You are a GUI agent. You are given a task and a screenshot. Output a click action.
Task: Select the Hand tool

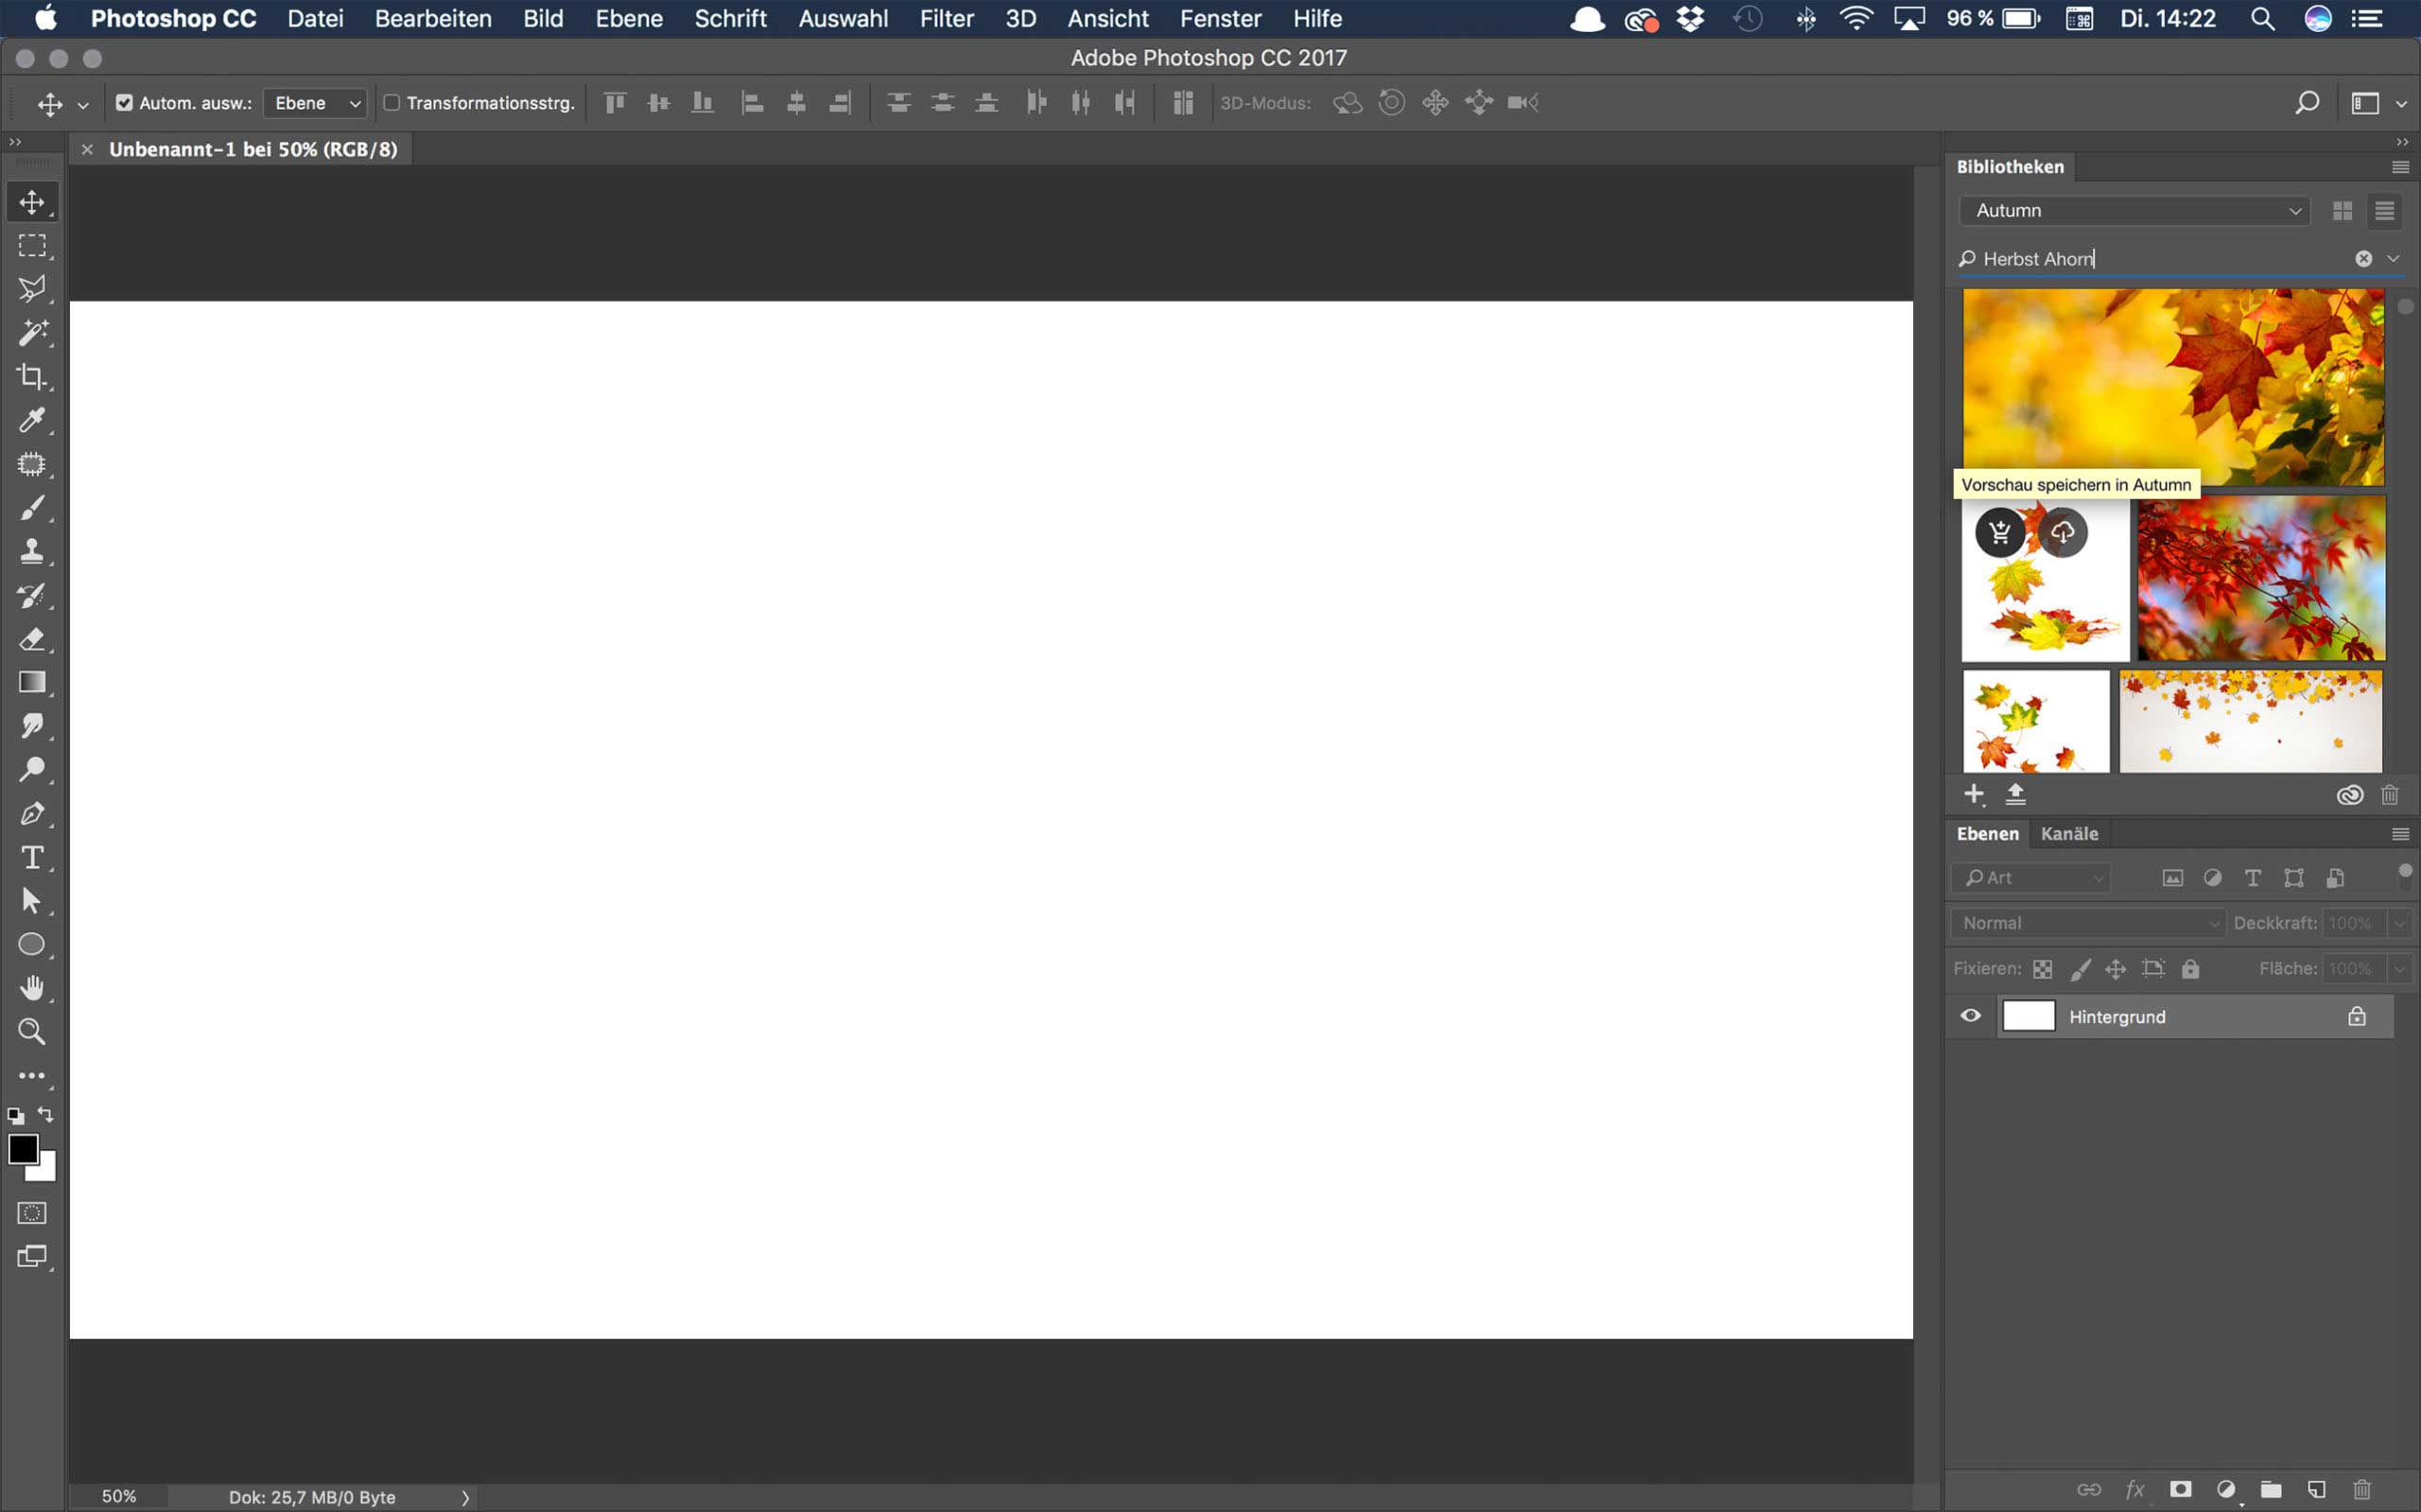pyautogui.click(x=32, y=987)
